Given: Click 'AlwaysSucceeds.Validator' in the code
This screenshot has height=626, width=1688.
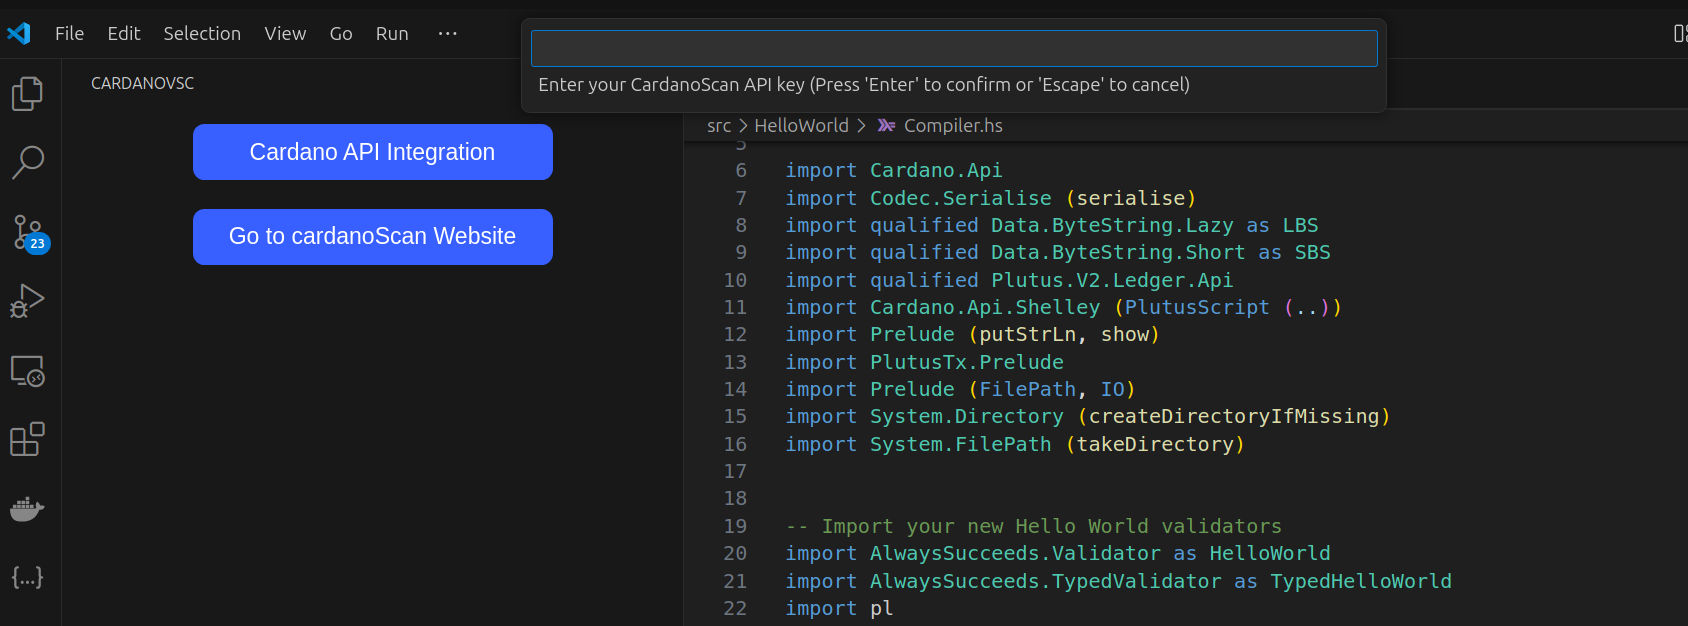Looking at the screenshot, I should [1015, 554].
